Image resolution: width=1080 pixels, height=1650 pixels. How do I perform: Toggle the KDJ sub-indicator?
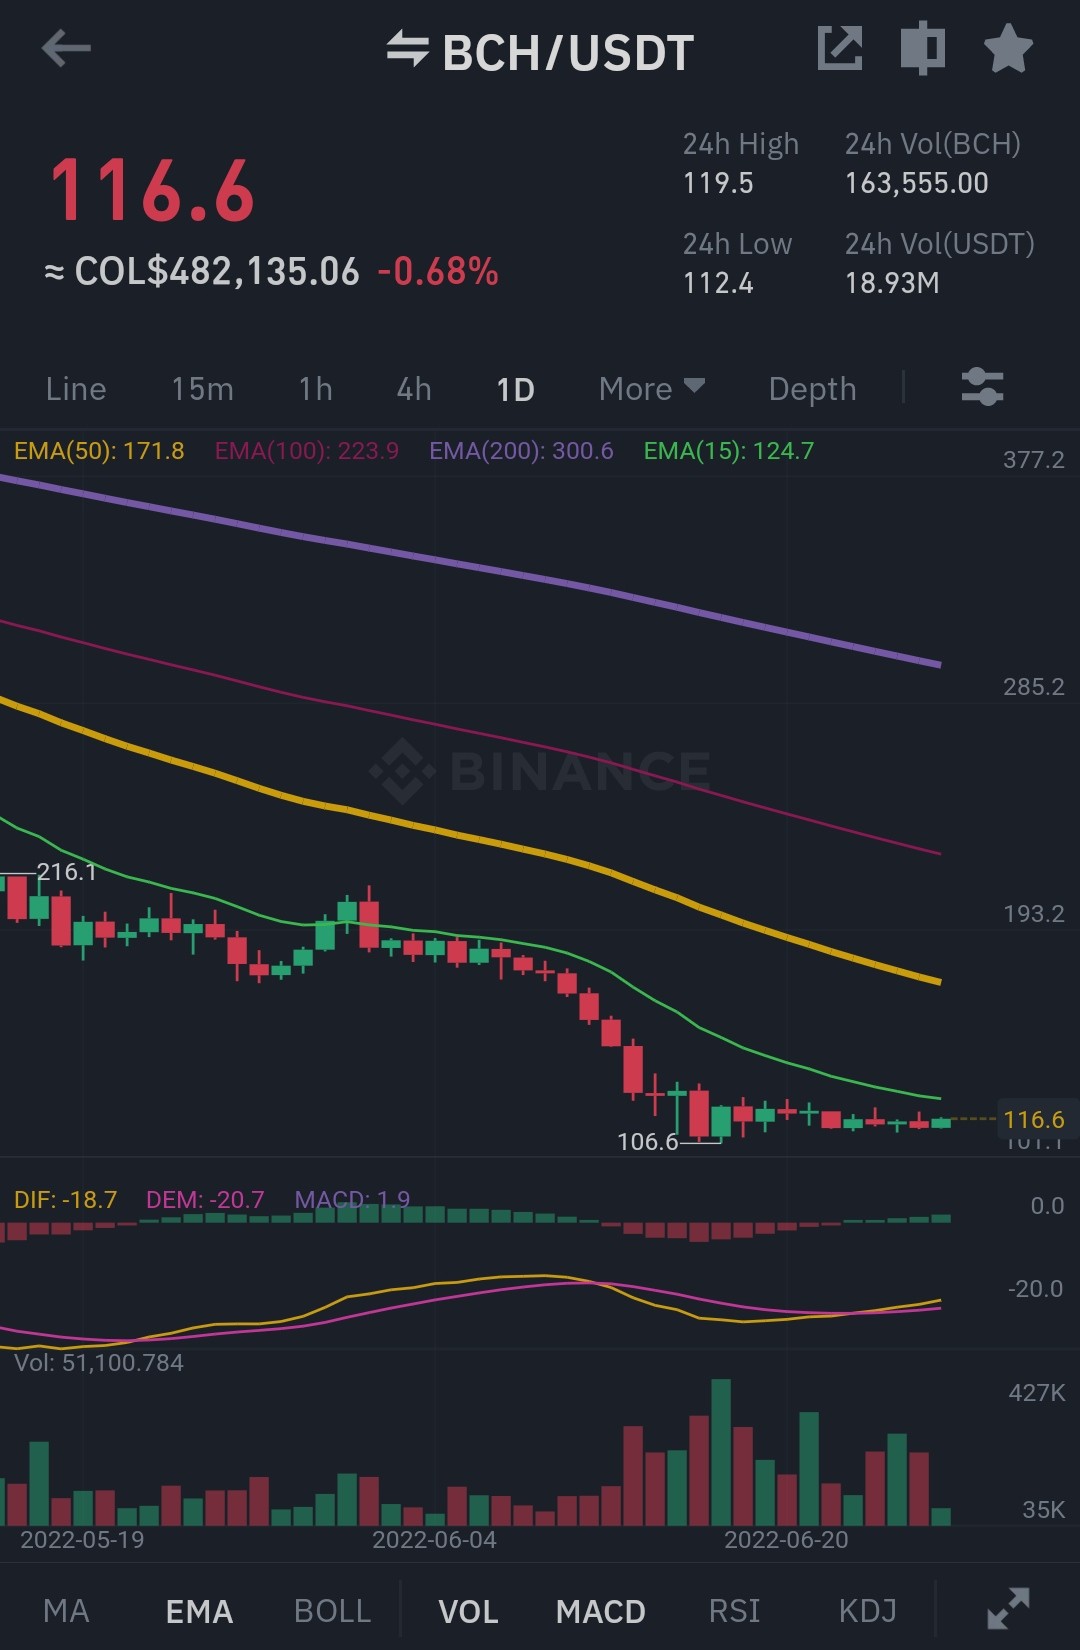click(x=867, y=1611)
